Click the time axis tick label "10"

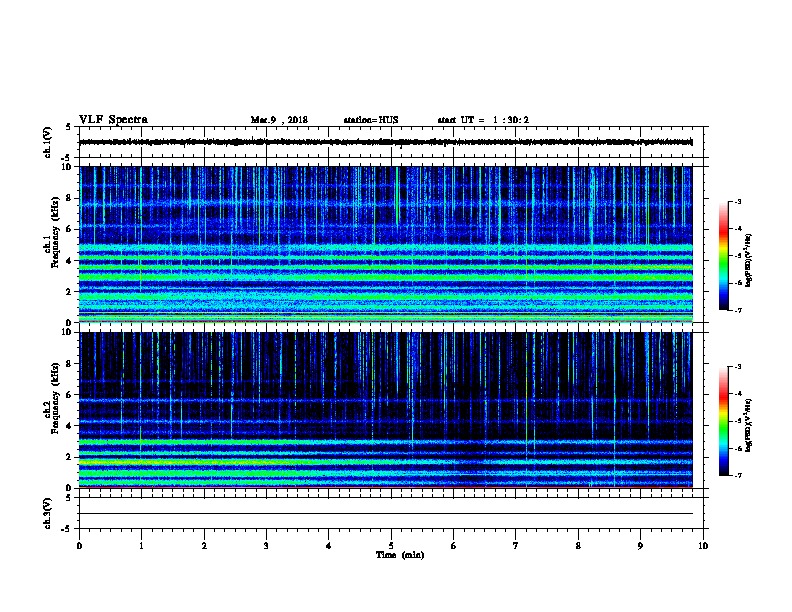pos(703,546)
